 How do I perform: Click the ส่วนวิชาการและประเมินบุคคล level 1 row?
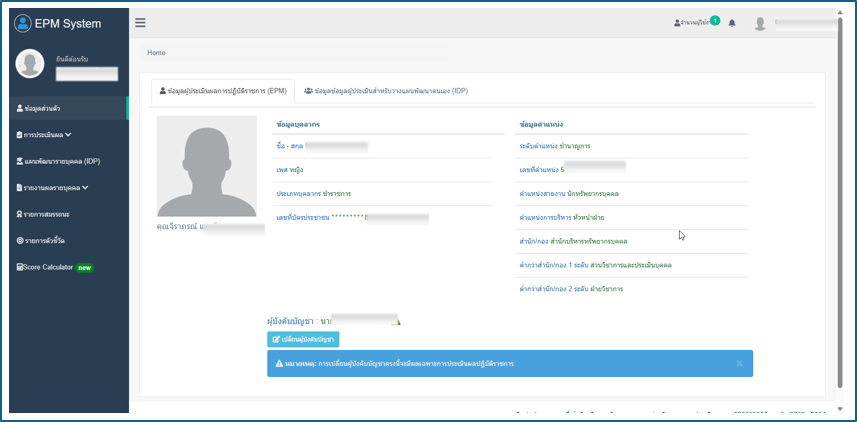(633, 265)
